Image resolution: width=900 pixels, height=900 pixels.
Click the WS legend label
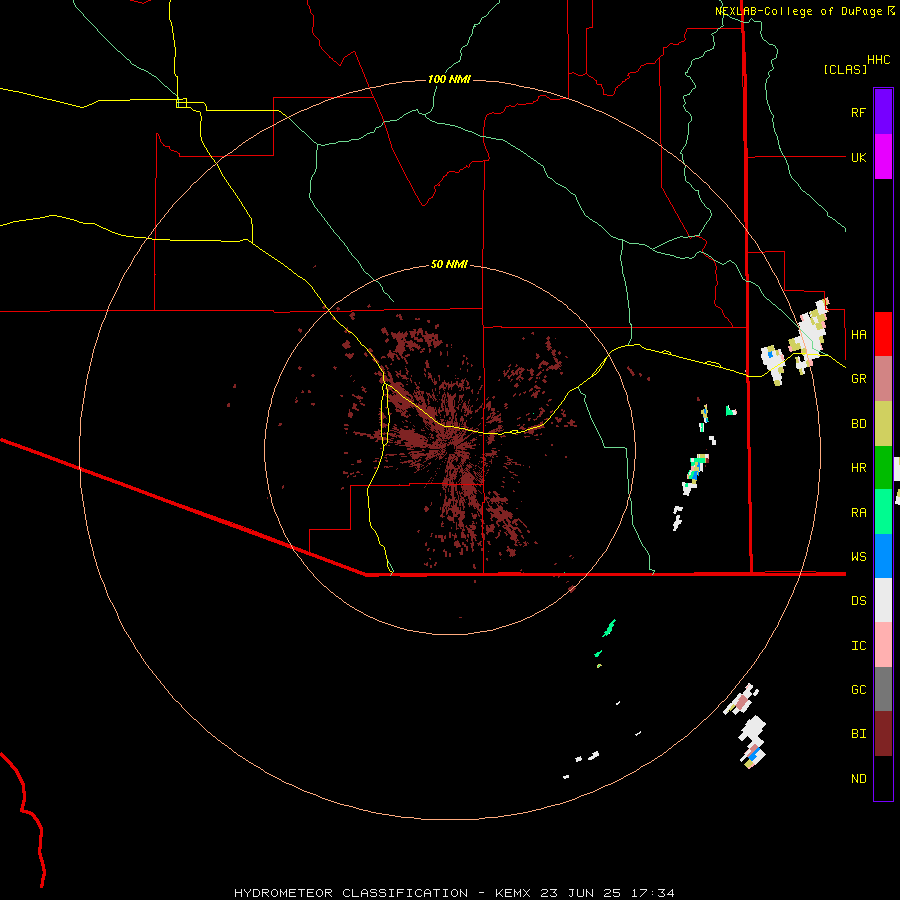click(858, 556)
